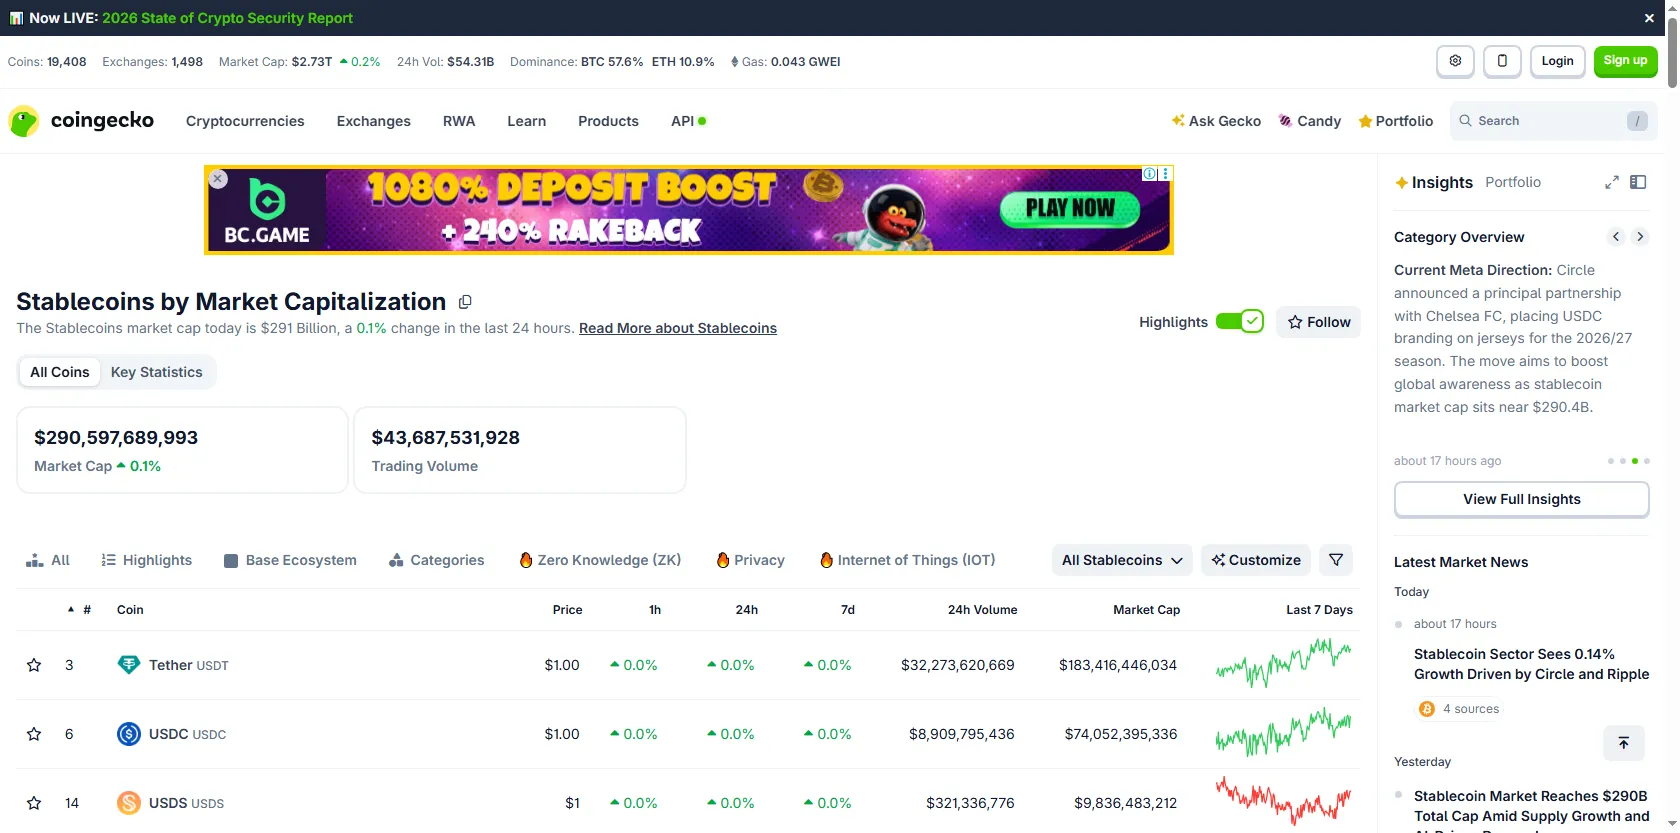Click the Customize button
The image size is (1680, 833).
[x=1256, y=560]
